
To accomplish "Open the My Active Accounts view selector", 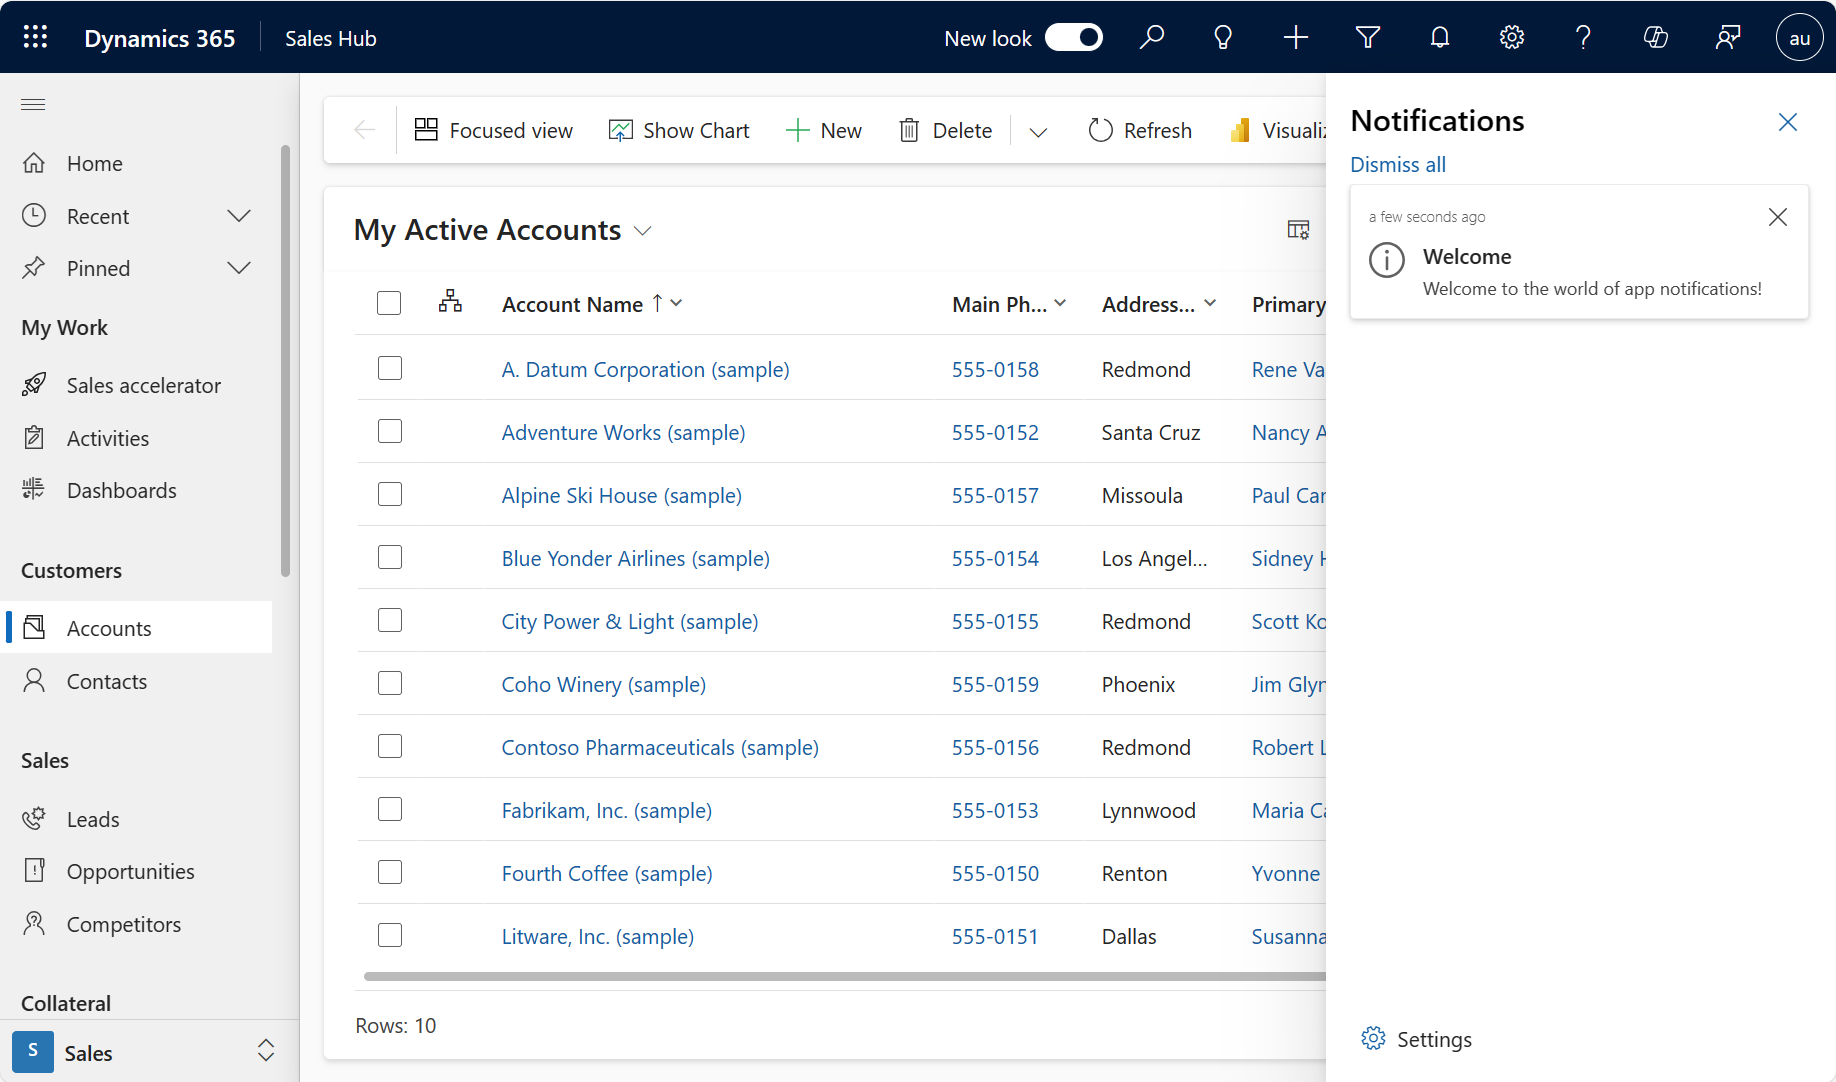I will (503, 230).
